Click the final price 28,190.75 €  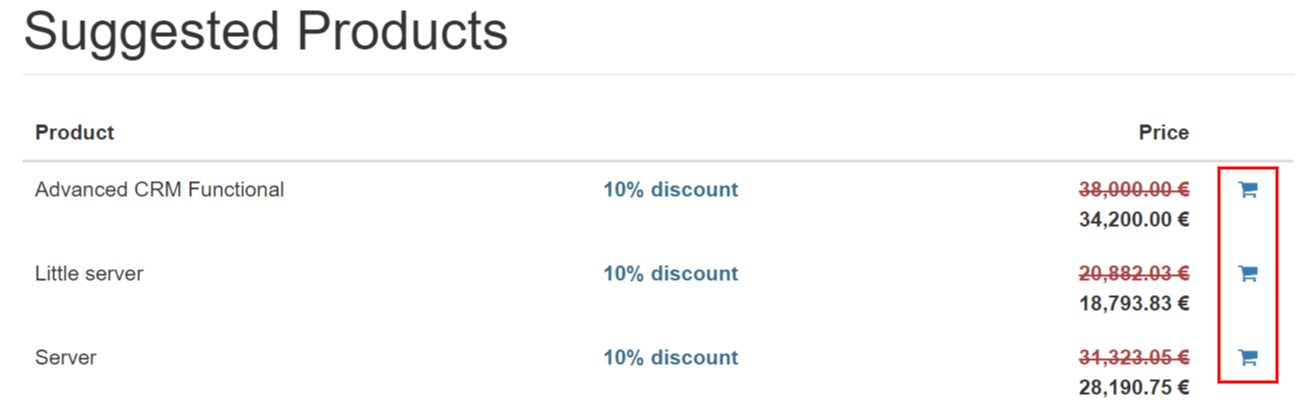click(x=1133, y=387)
